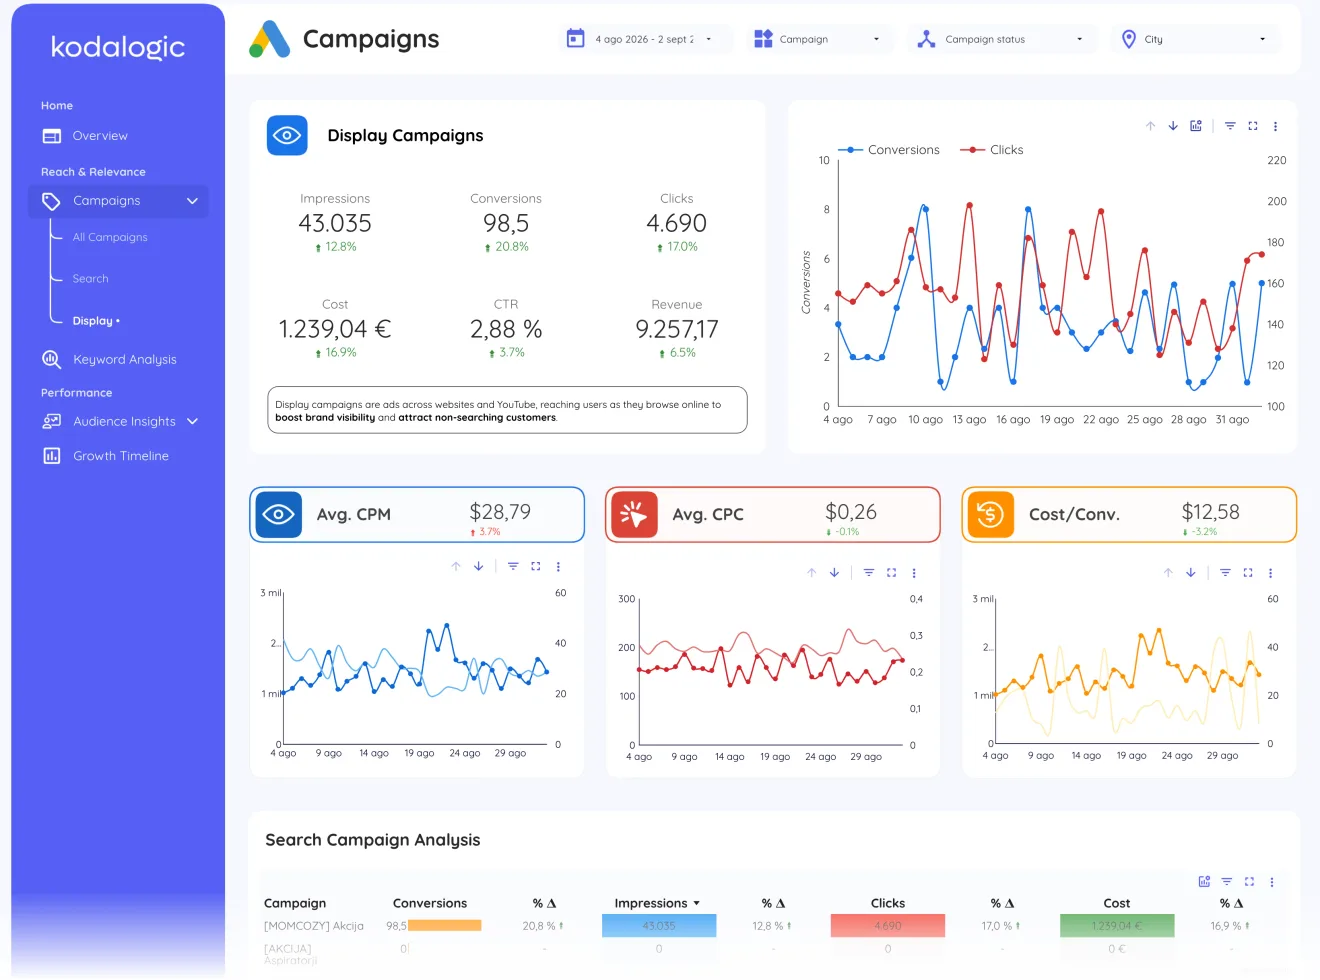Viewport: 1320px width, 980px height.
Task: Click the Clicks legend item
Action: tap(992, 150)
